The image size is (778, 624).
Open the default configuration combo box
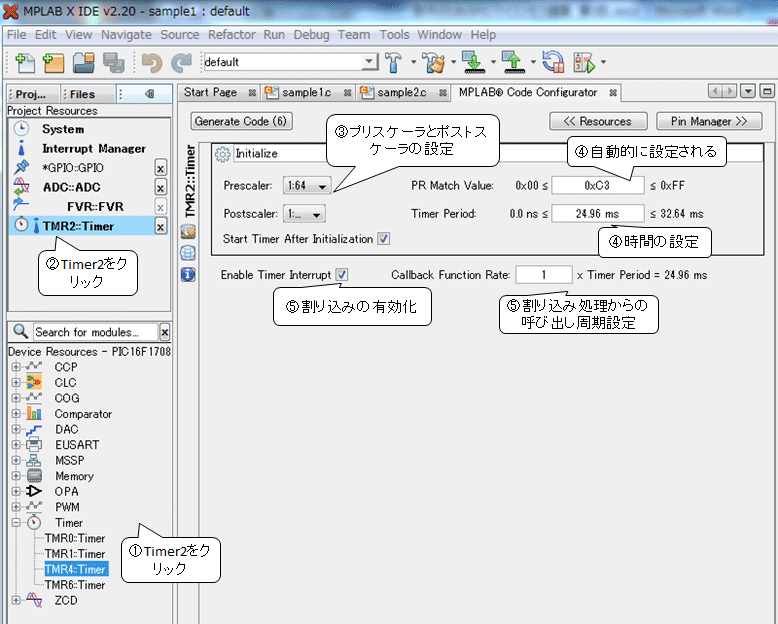coord(289,62)
